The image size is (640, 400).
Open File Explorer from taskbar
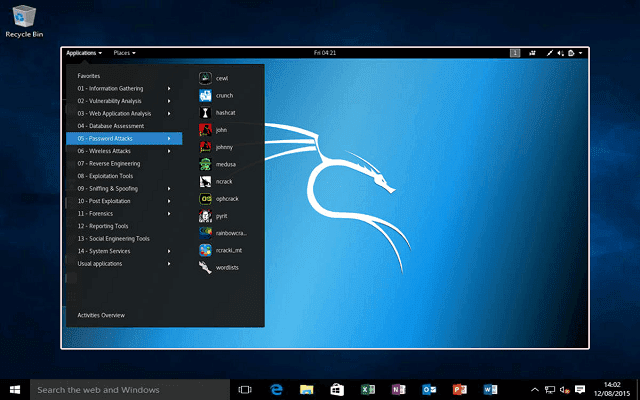(307, 390)
